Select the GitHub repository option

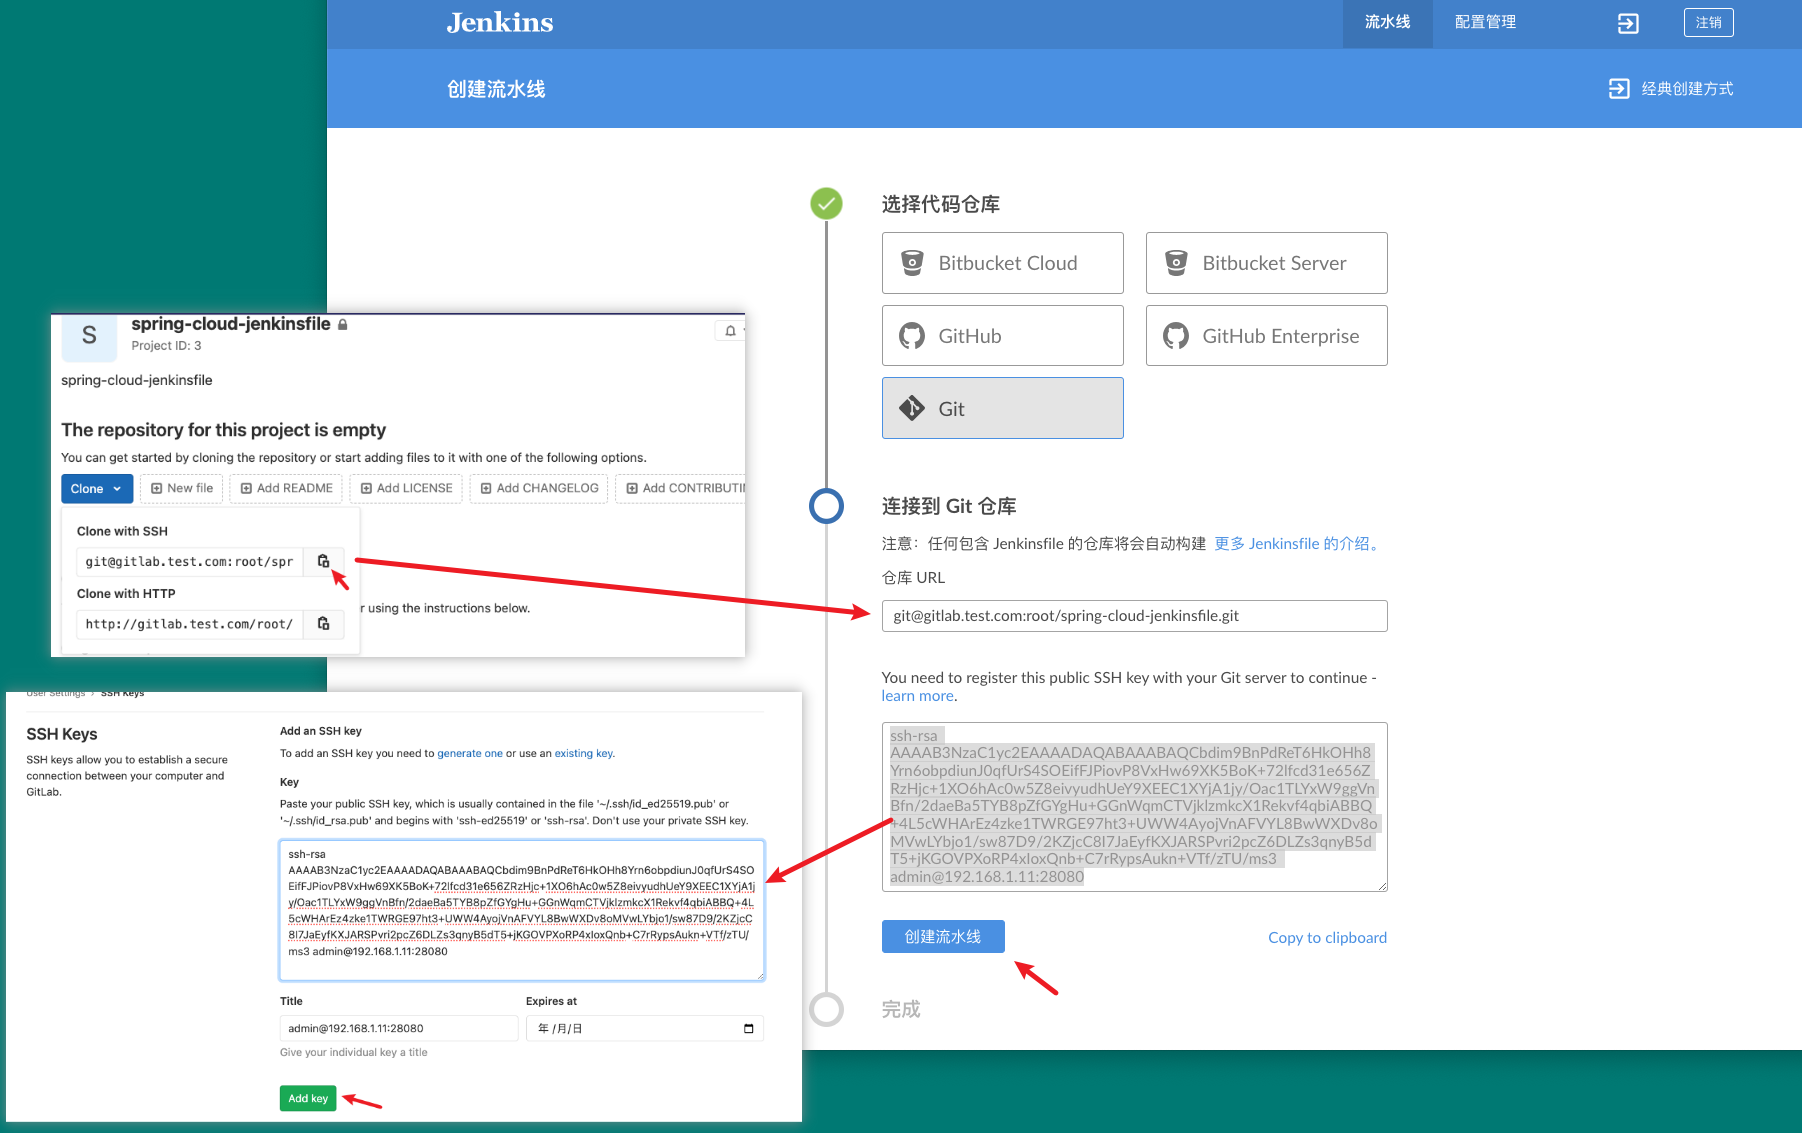click(x=1002, y=336)
